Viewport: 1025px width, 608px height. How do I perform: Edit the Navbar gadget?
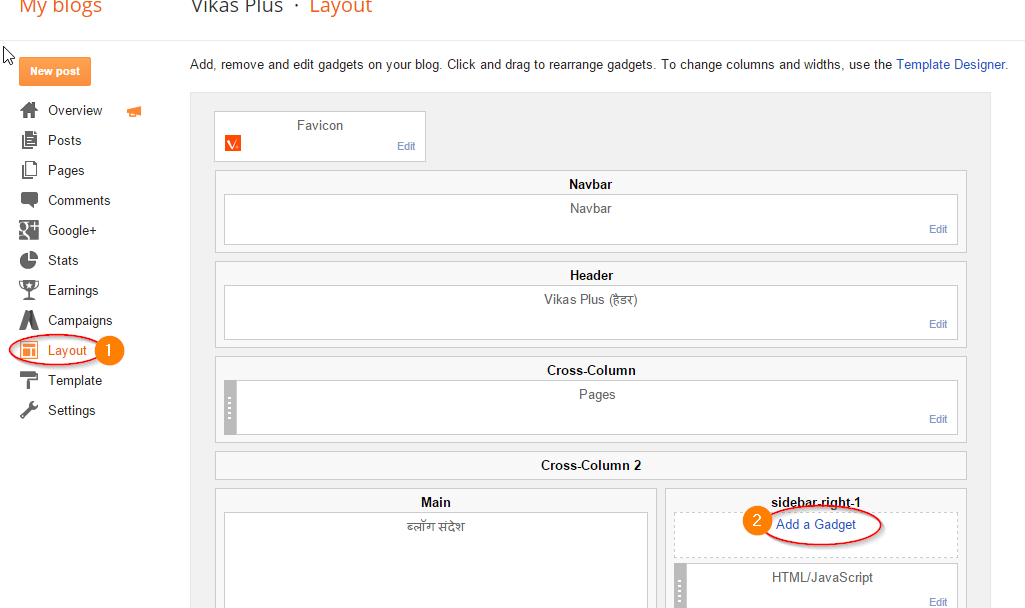click(938, 229)
